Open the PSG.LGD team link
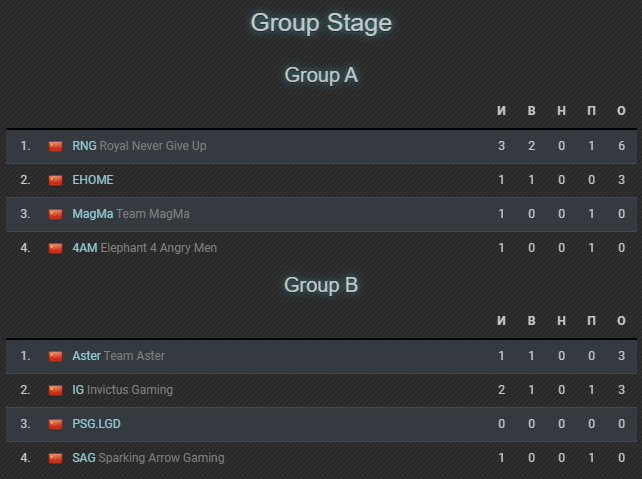The width and height of the screenshot is (642, 479). [x=96, y=424]
